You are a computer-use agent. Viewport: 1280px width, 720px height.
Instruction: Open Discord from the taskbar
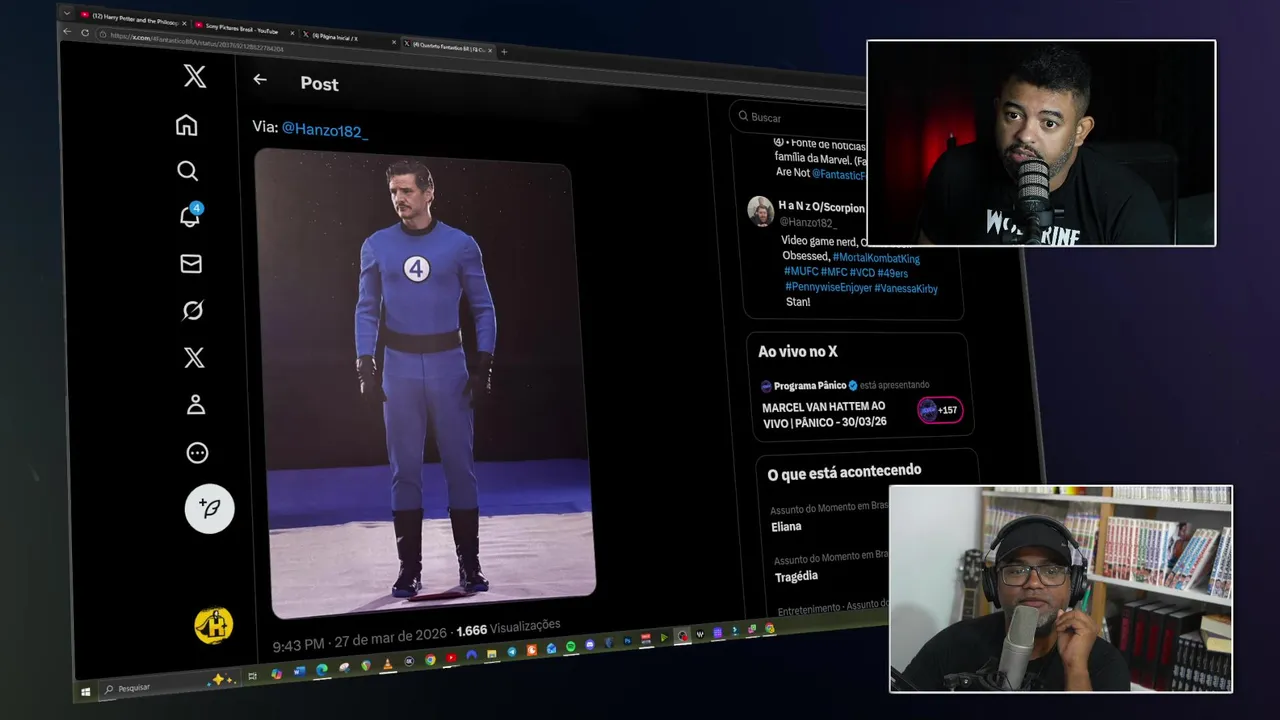click(x=589, y=644)
